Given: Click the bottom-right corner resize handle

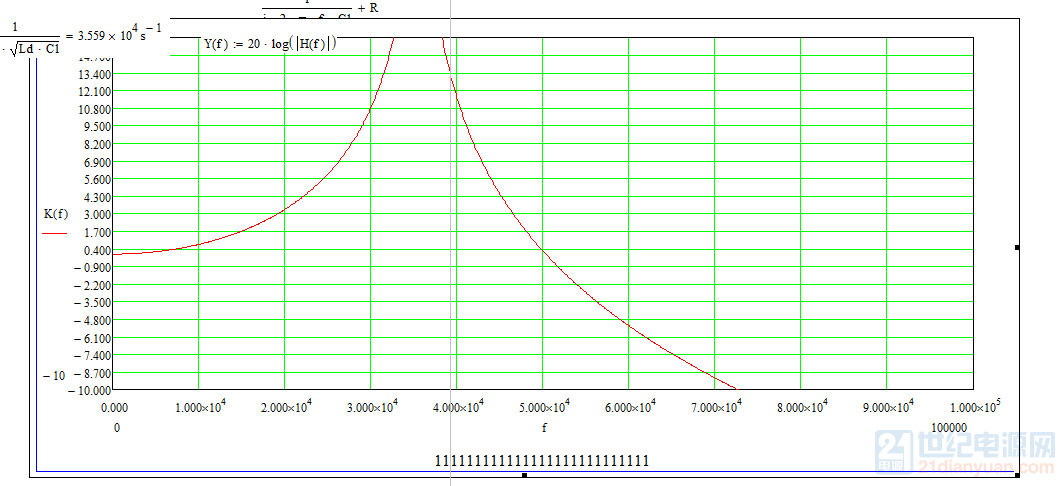Looking at the screenshot, I should 1017,475.
